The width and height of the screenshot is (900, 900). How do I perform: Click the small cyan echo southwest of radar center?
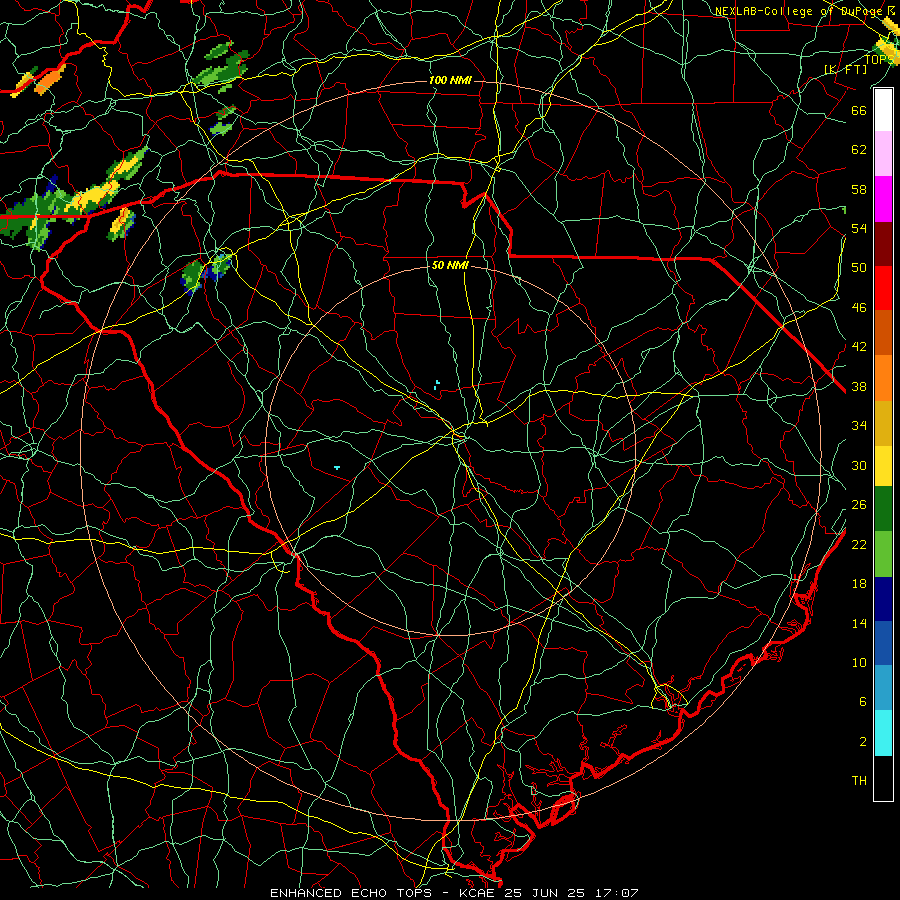point(337,468)
